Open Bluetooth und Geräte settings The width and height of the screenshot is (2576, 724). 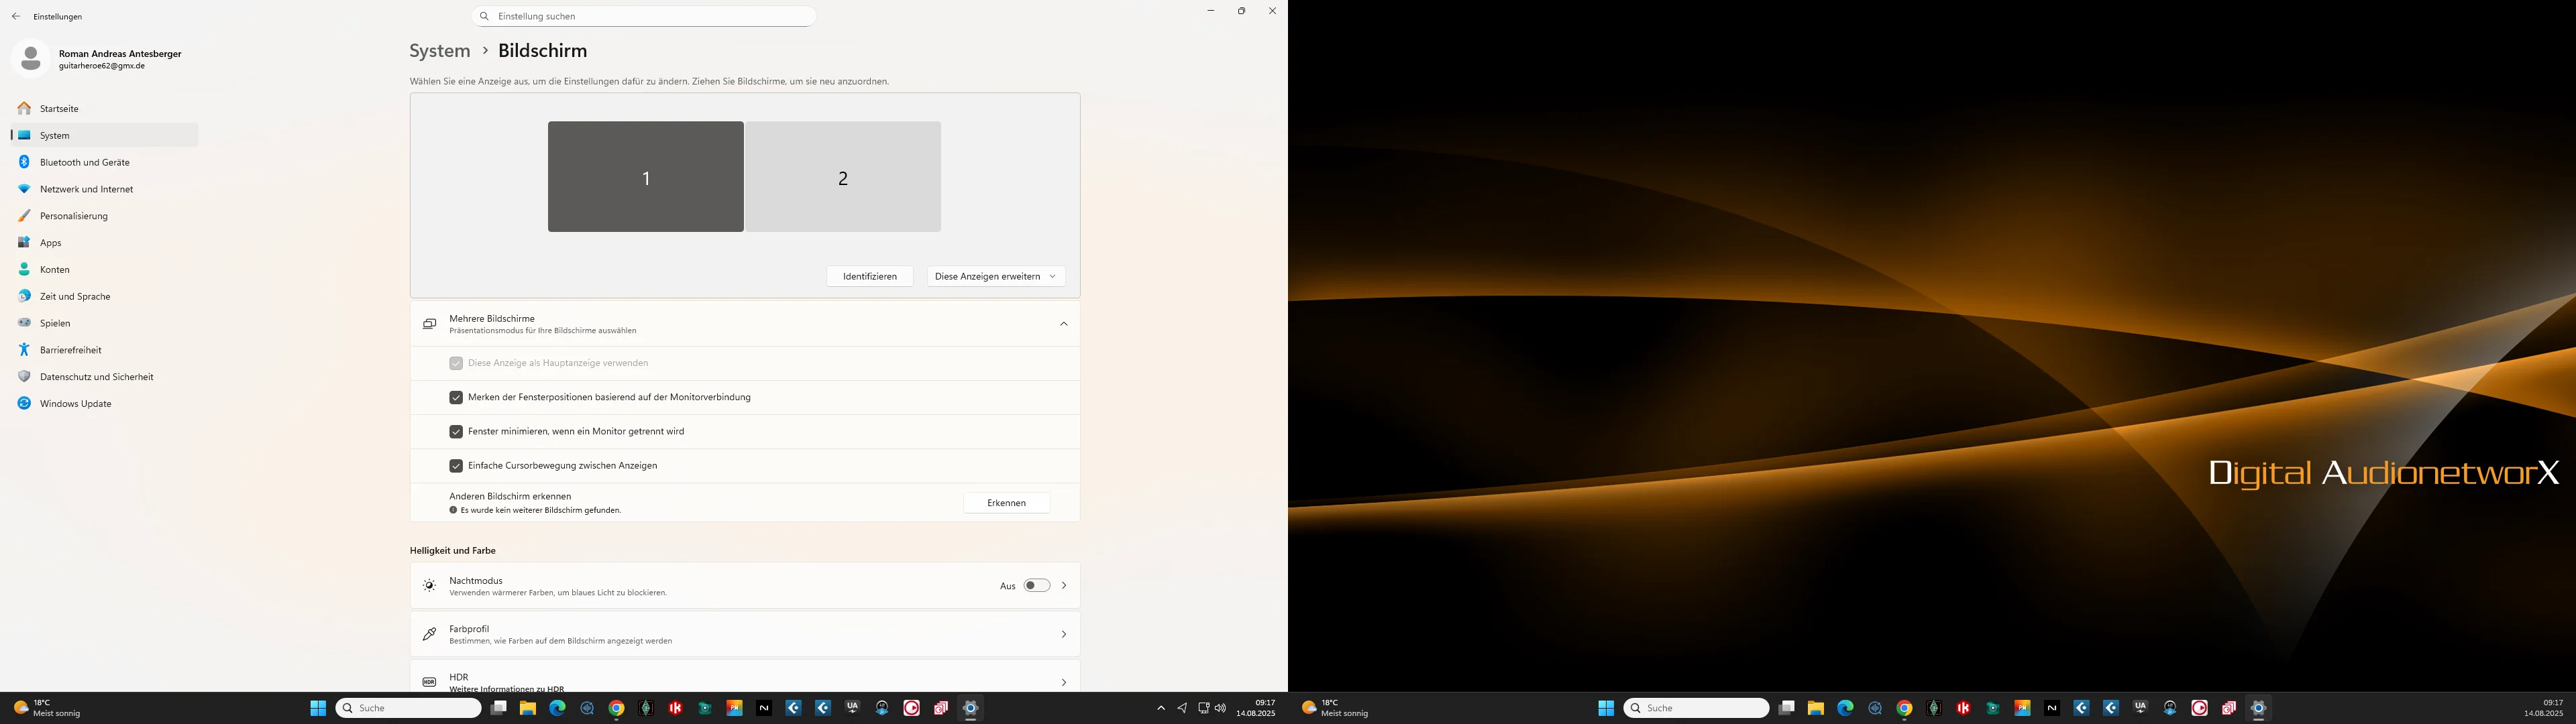104,162
